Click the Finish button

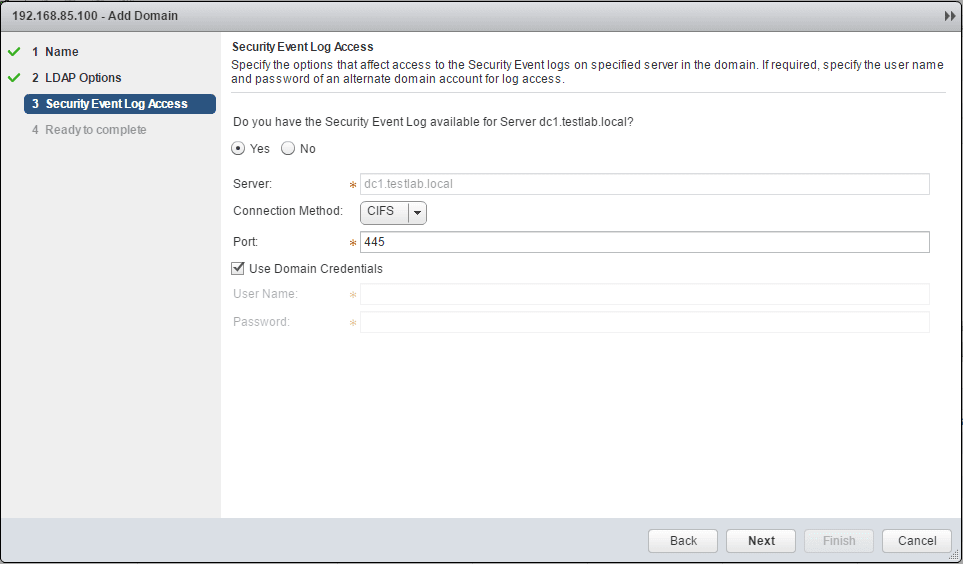[x=839, y=541]
